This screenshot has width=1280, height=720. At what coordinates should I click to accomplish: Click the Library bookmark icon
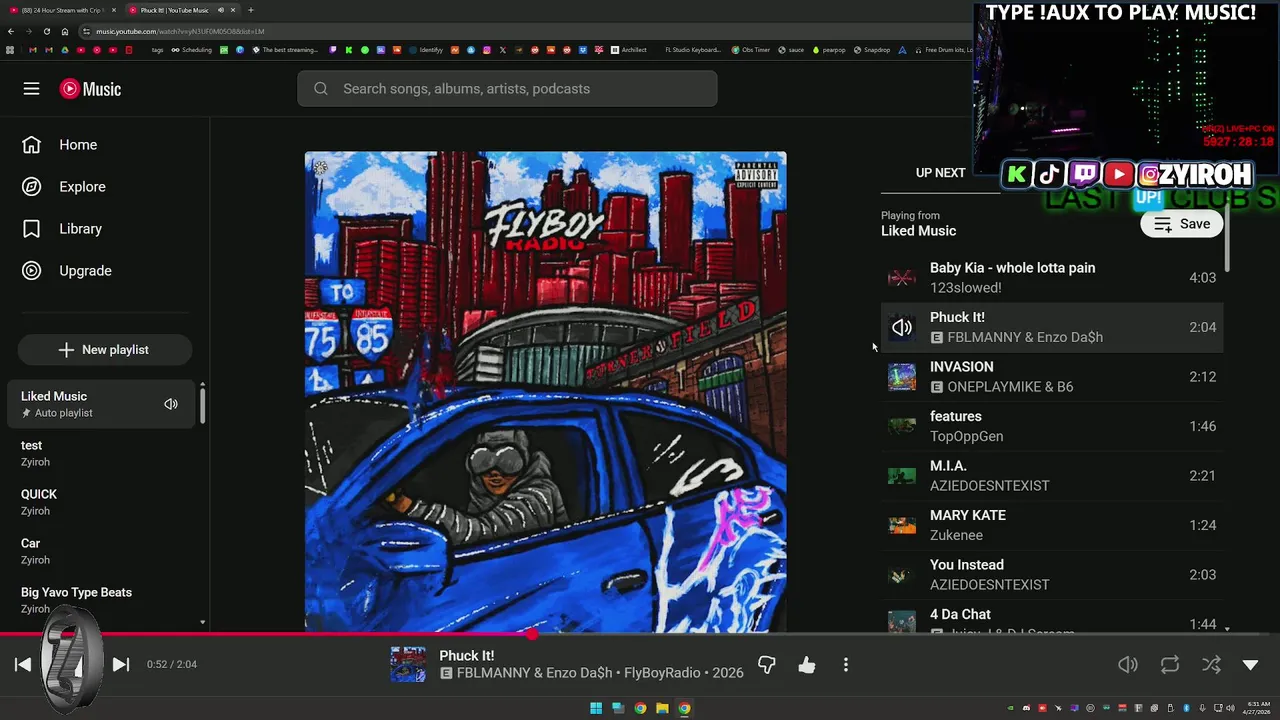31,229
